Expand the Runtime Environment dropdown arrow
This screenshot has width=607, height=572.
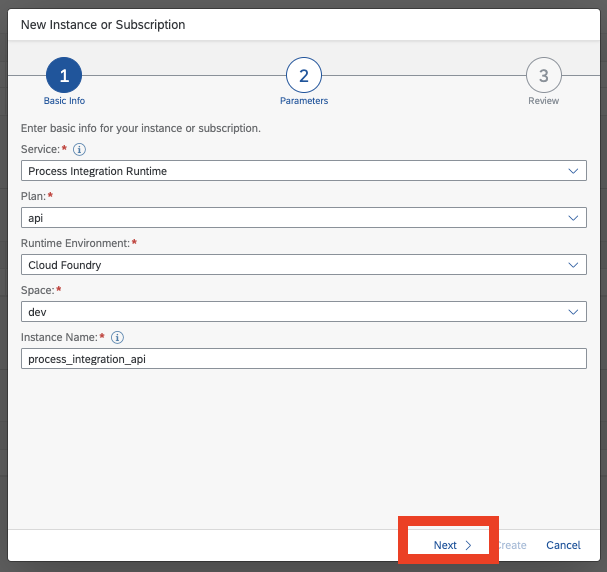coord(573,265)
